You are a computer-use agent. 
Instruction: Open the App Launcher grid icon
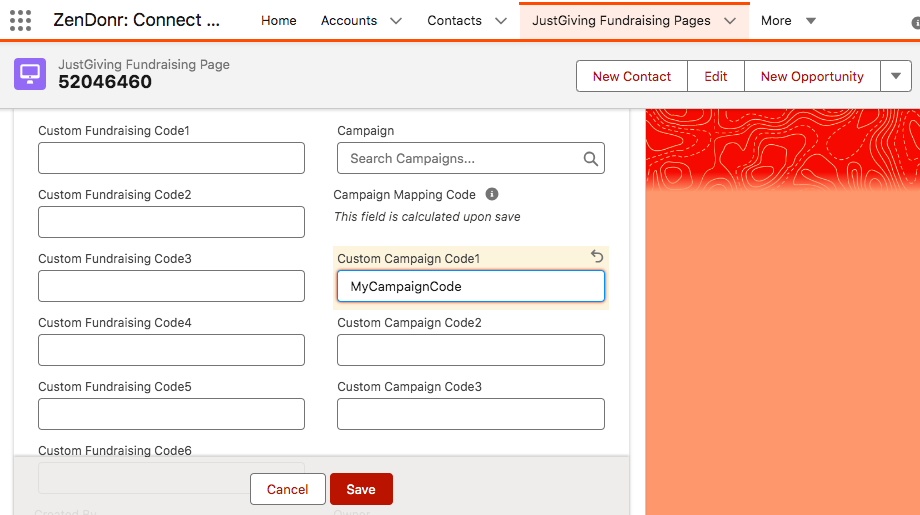coord(20,20)
